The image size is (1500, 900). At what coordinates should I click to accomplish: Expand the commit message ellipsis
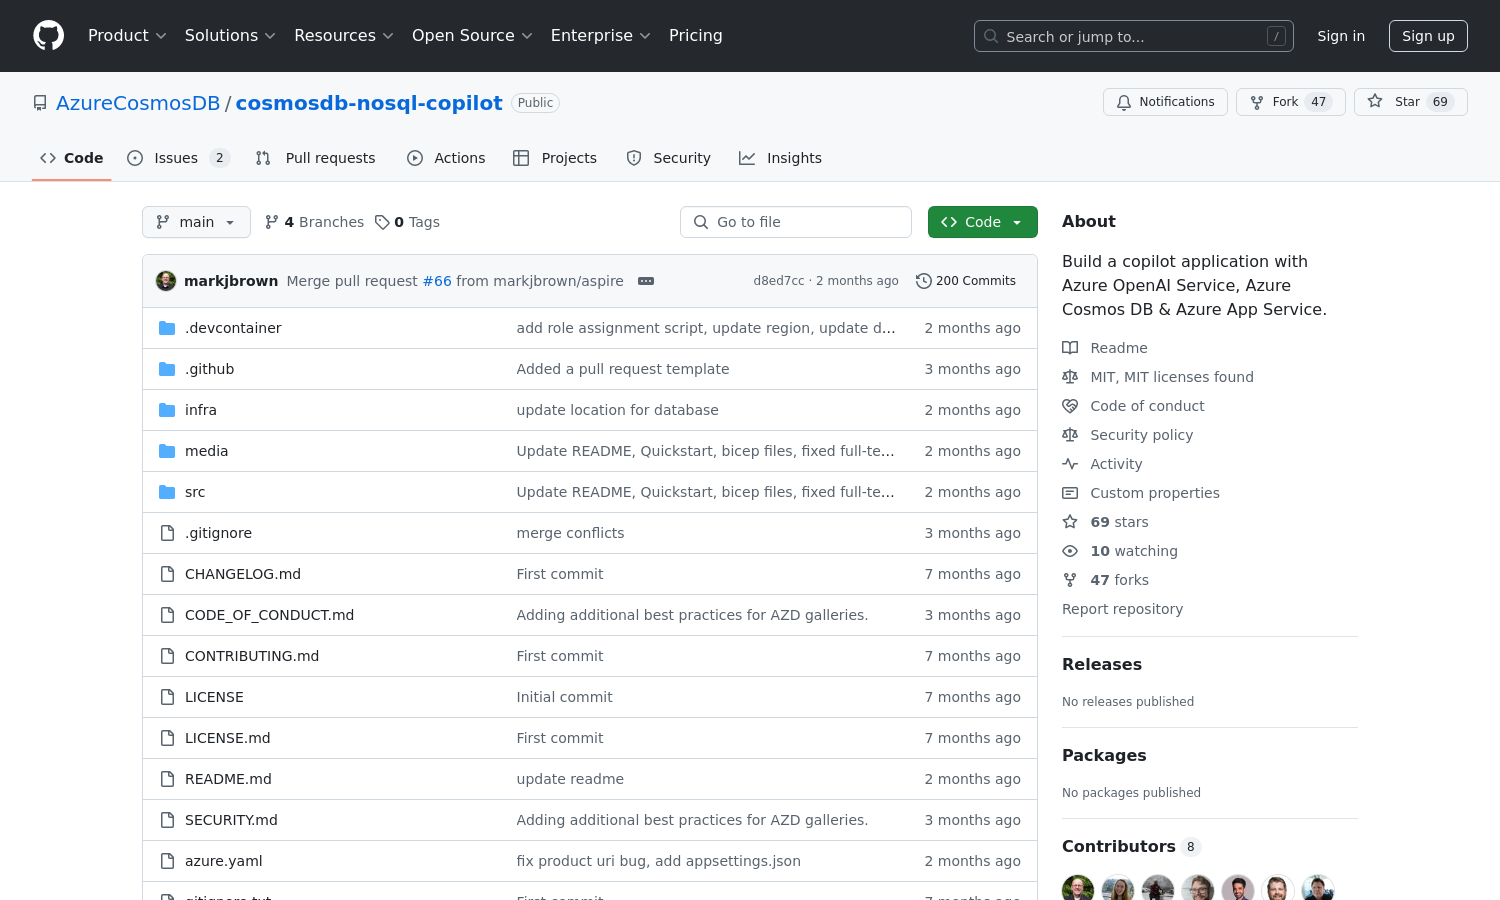click(646, 281)
